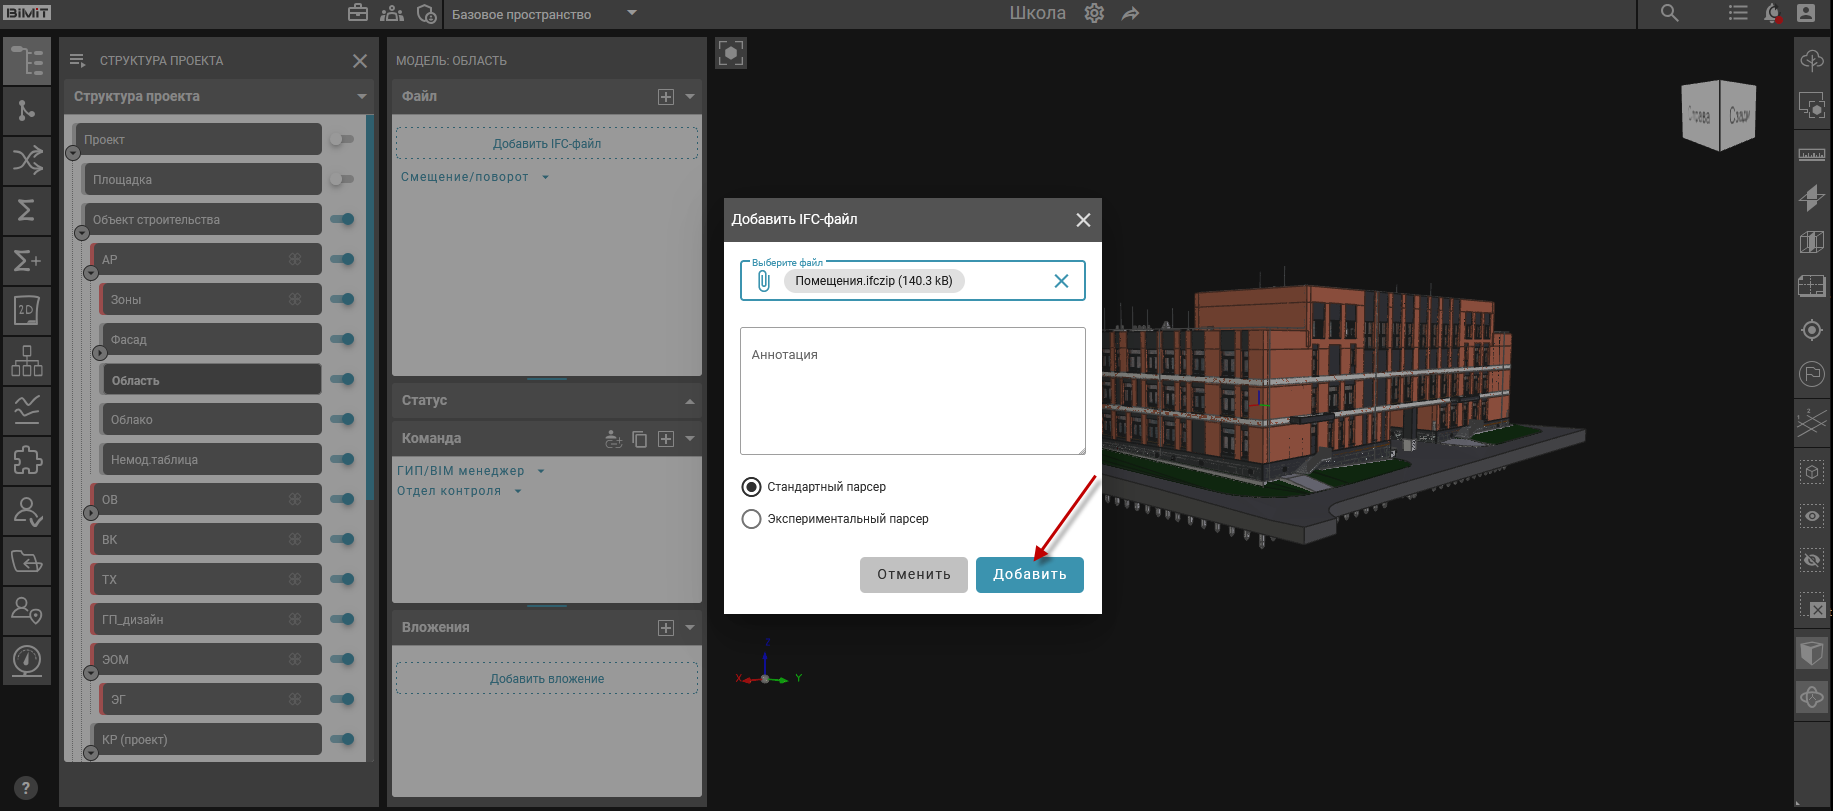Open the 2D drawing tool icon
The image size is (1833, 811).
coord(27,310)
